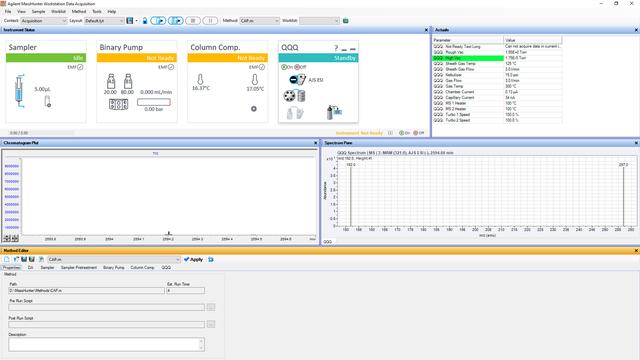
Task: Expand the arrow beside the save layout icon
Action: point(136,20)
